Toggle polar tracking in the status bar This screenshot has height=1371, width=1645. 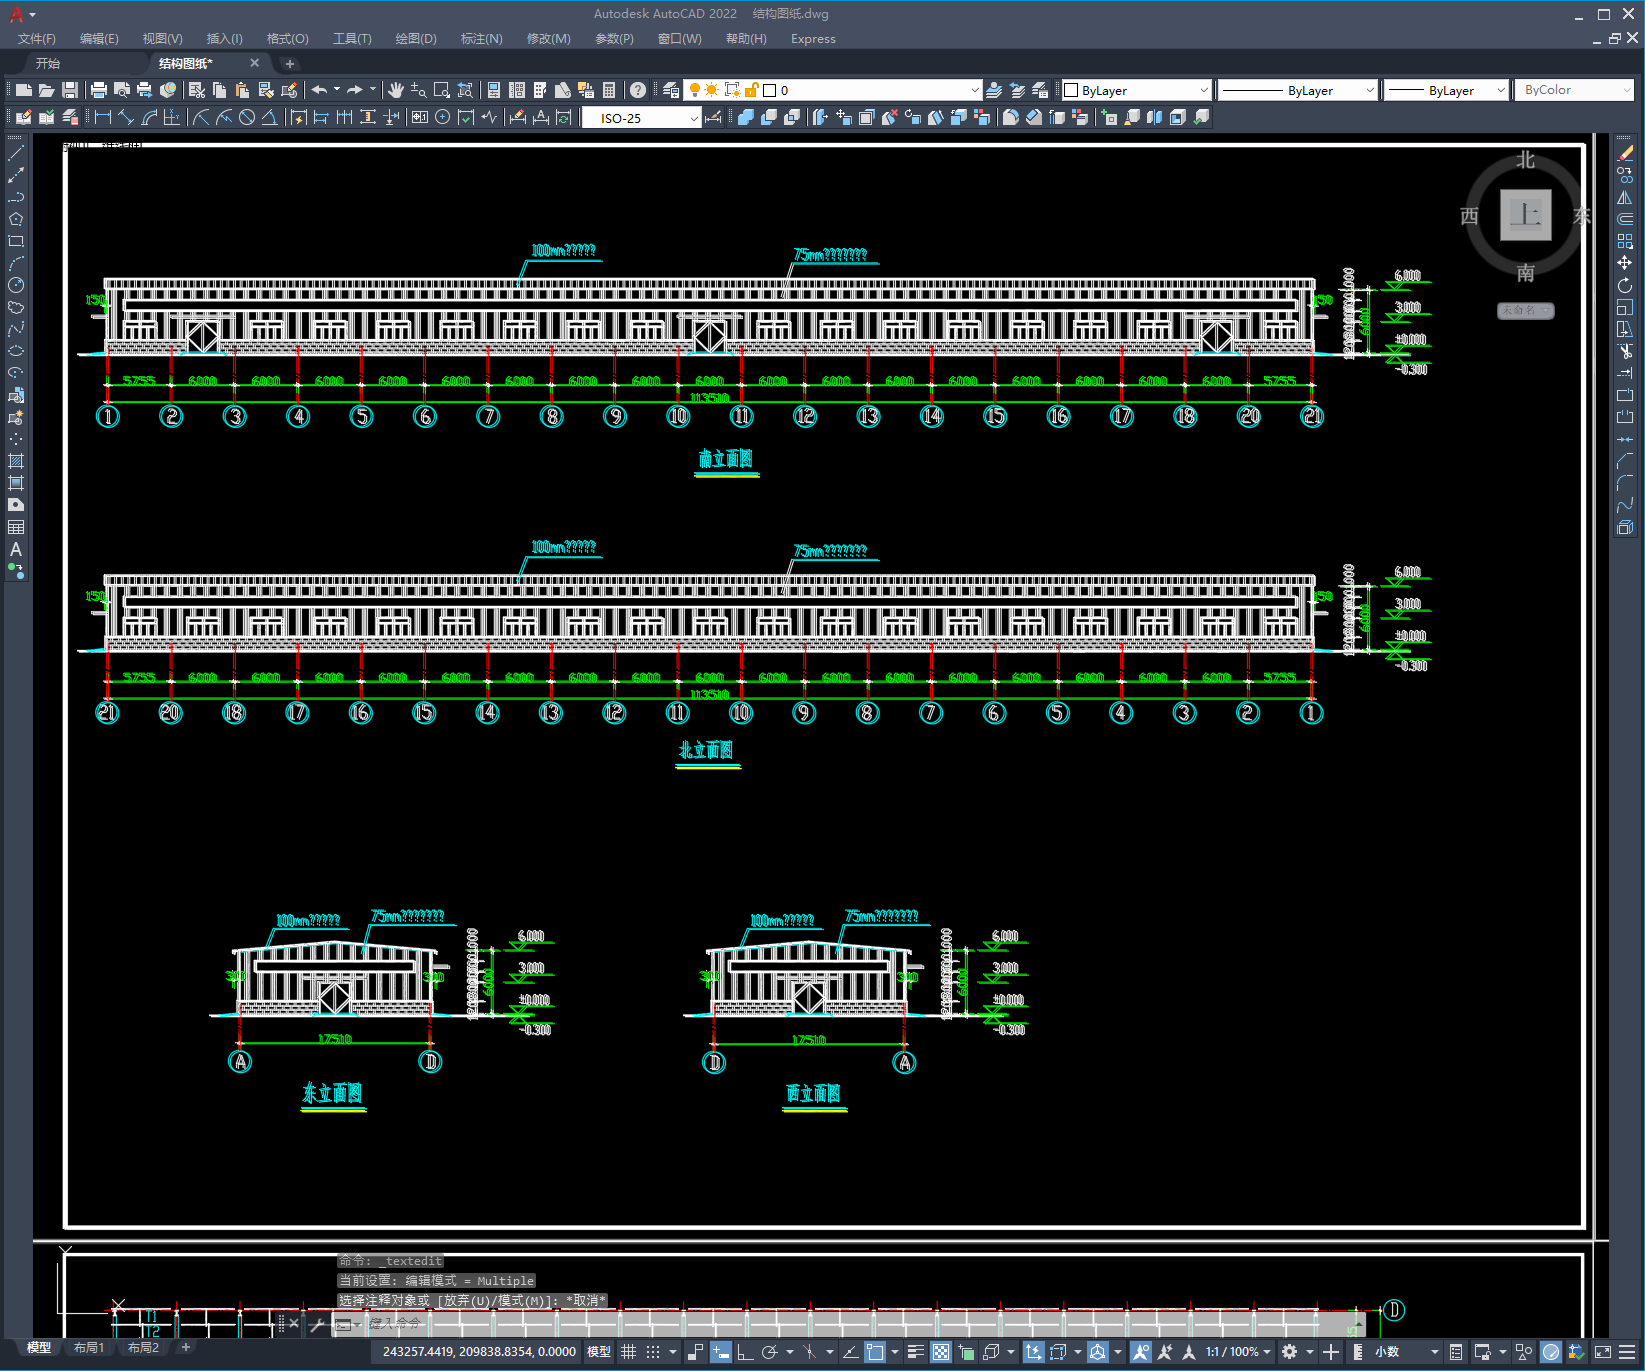point(769,1352)
